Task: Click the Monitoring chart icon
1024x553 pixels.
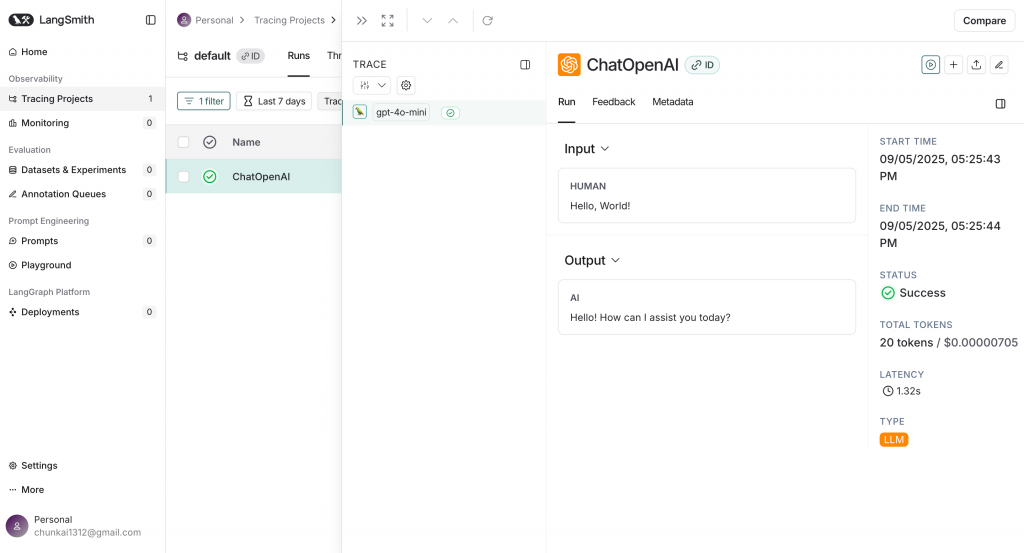Action: (12, 123)
